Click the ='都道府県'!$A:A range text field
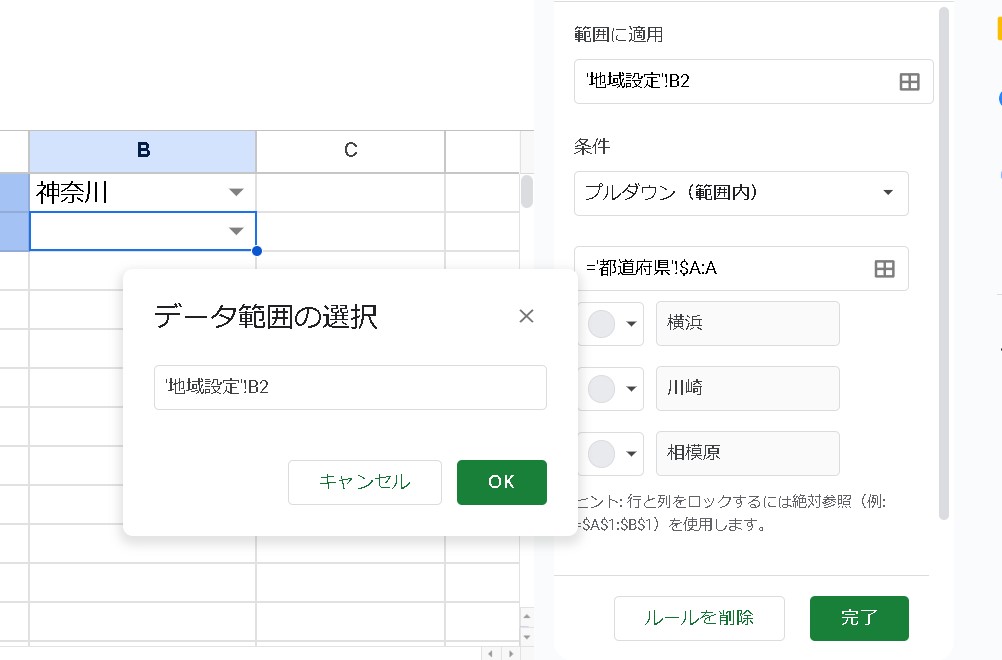 (x=720, y=268)
